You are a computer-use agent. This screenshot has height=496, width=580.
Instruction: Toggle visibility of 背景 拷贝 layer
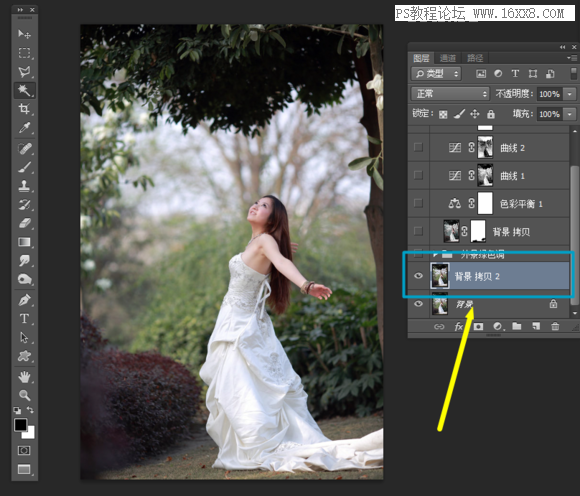(418, 231)
